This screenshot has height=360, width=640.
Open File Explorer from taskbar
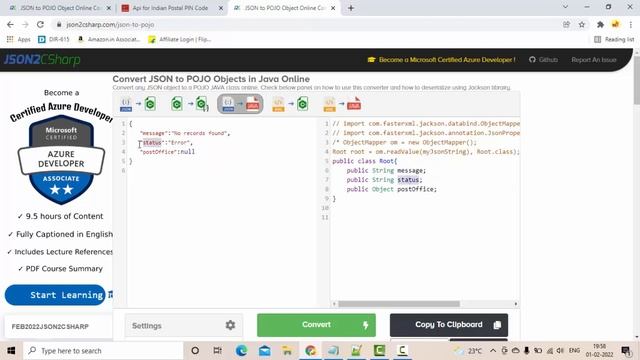pos(287,351)
